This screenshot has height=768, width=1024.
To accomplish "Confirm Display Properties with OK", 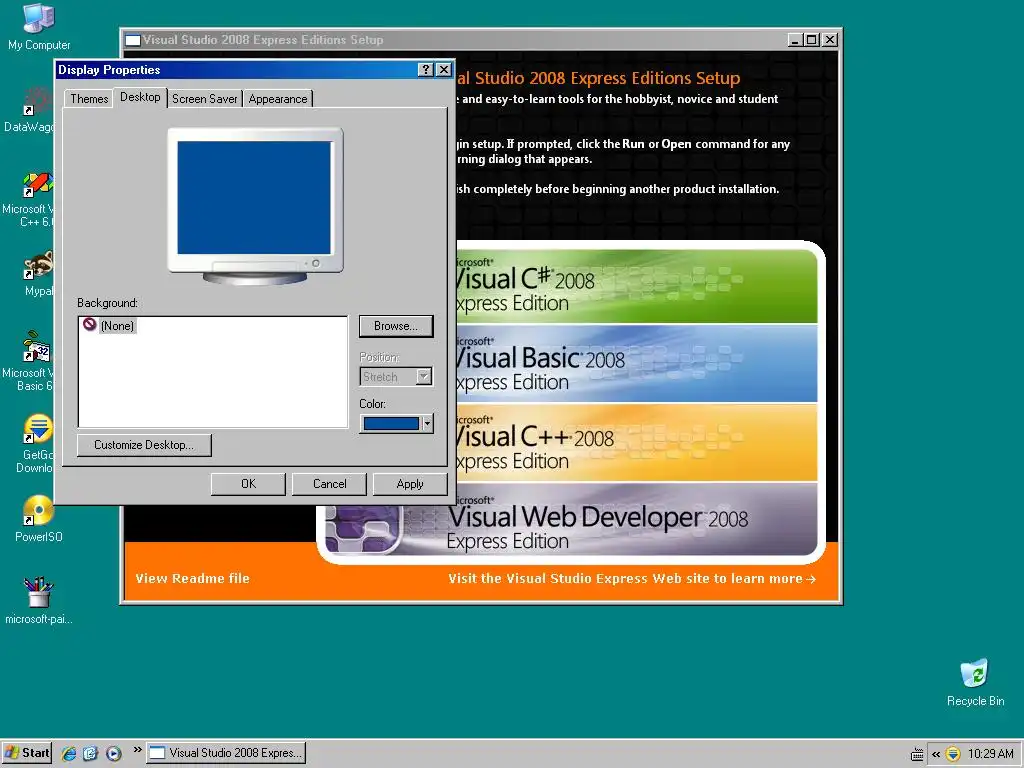I will pyautogui.click(x=248, y=484).
